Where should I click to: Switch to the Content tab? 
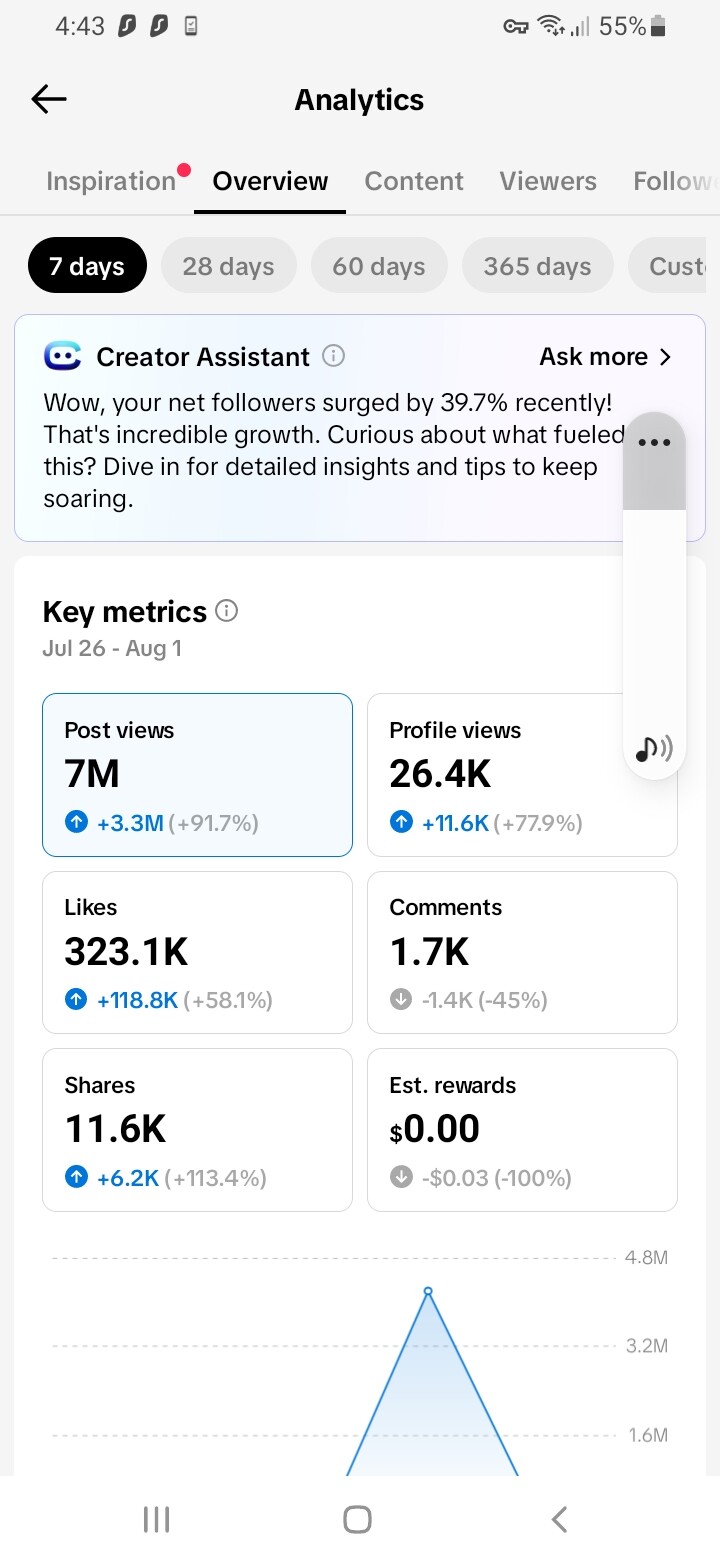pyautogui.click(x=414, y=181)
